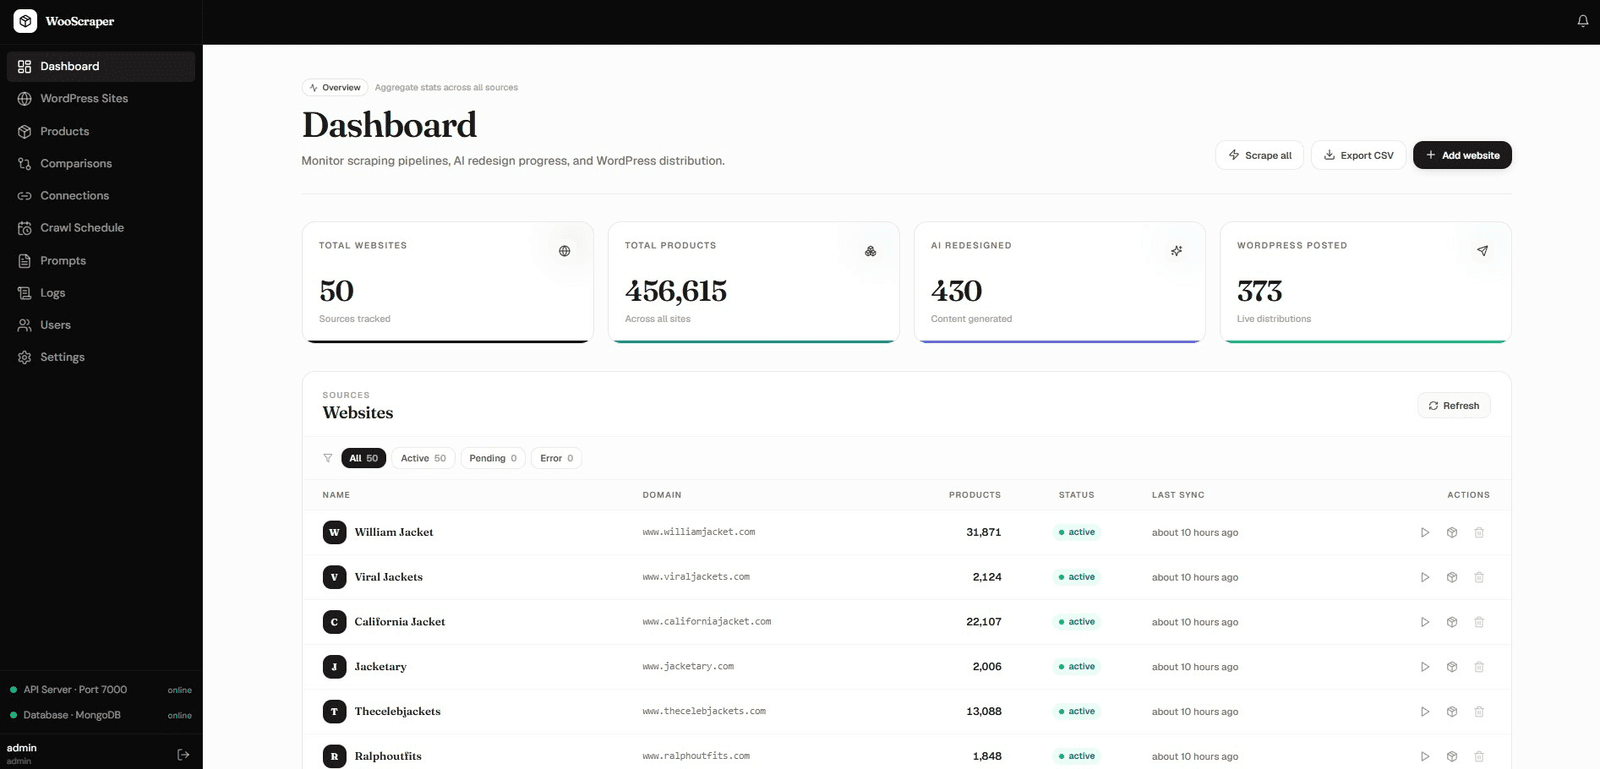View products for California Jacket
Image resolution: width=1600 pixels, height=769 pixels.
coord(1452,622)
